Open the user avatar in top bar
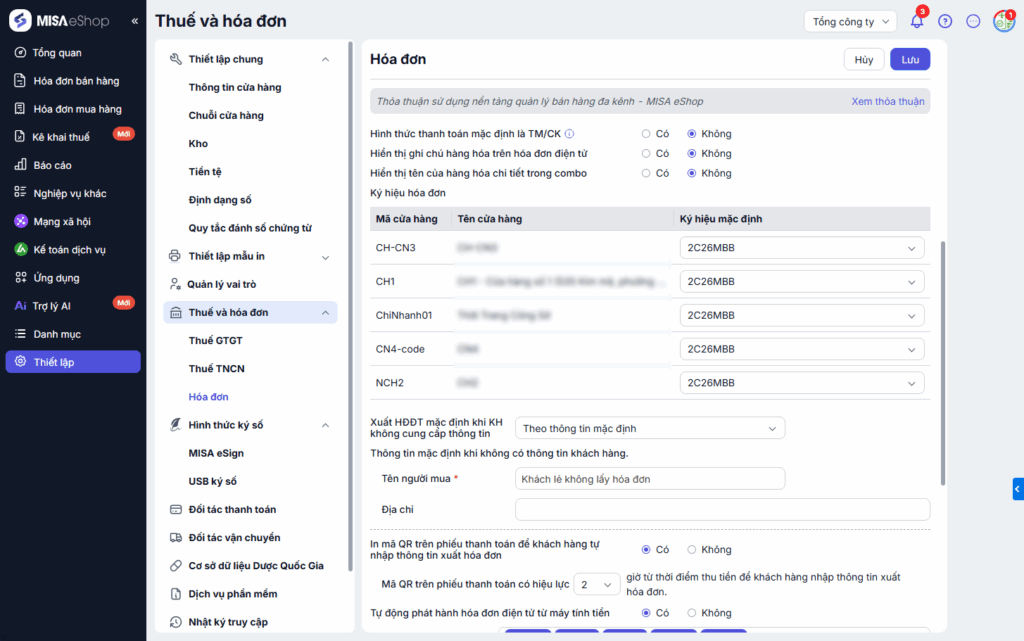The width and height of the screenshot is (1024, 641). pyautogui.click(x=1003, y=21)
